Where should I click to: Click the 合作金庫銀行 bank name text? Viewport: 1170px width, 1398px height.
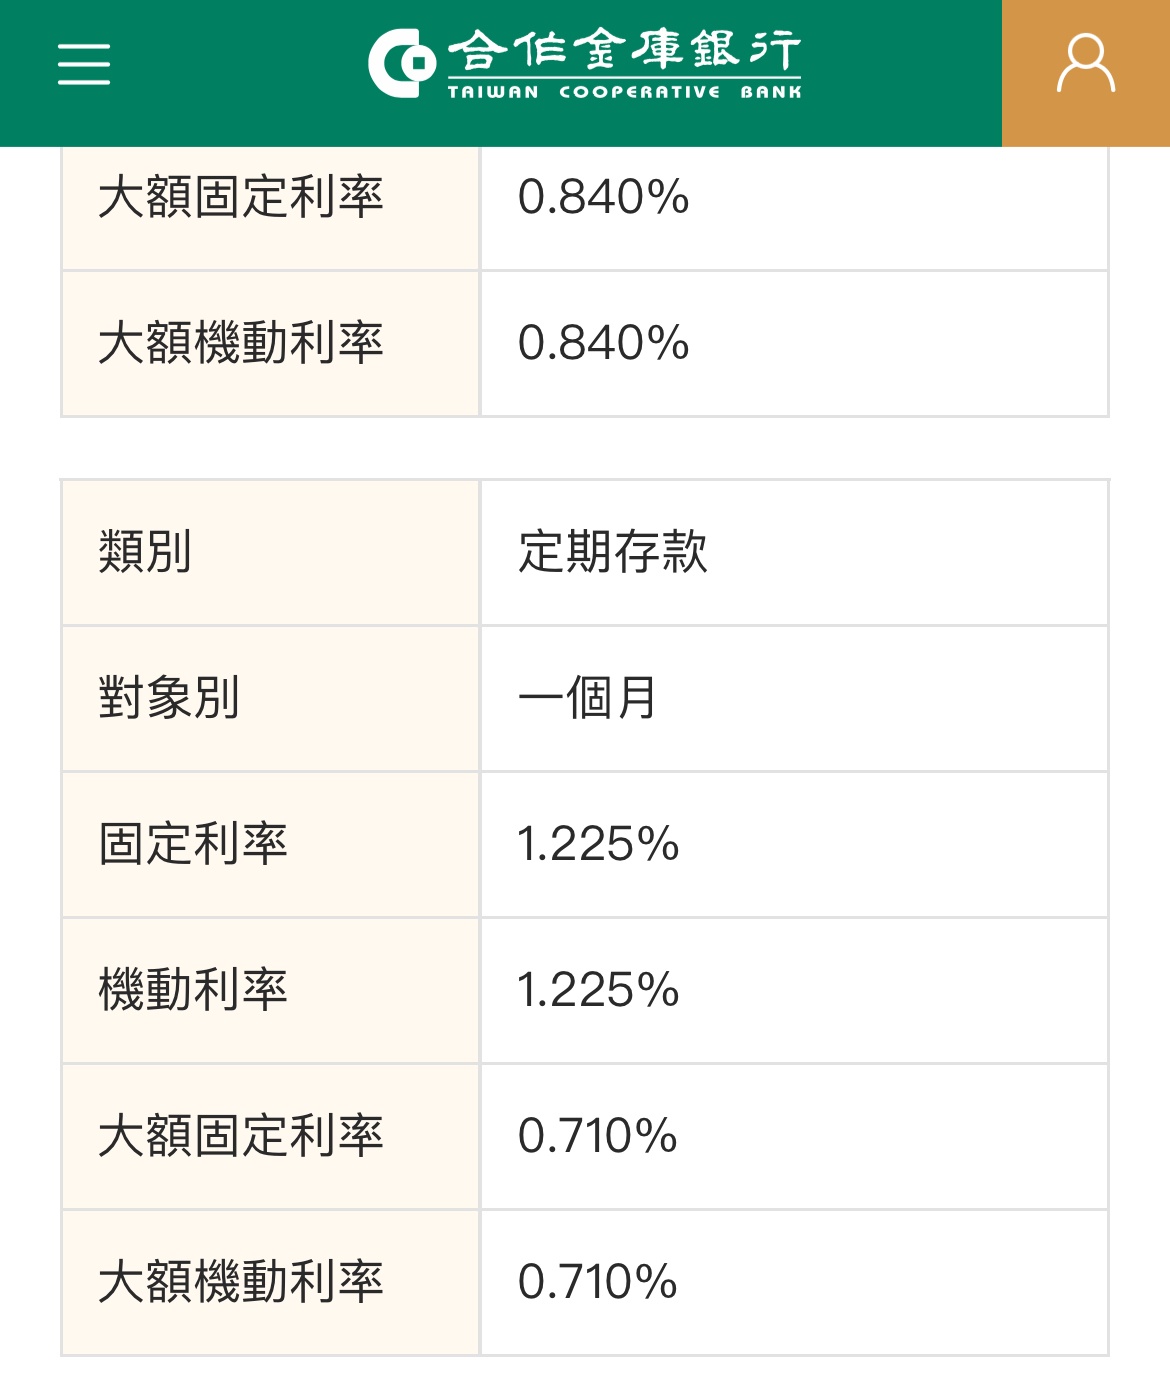tap(624, 50)
